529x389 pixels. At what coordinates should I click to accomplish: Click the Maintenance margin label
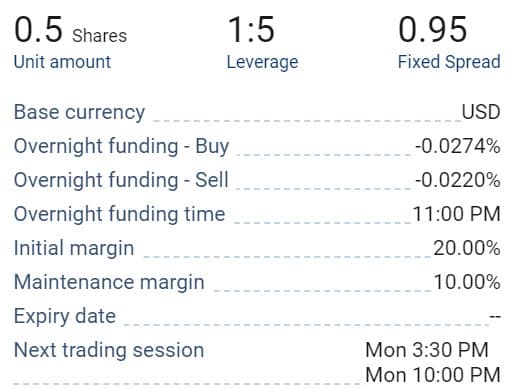click(x=109, y=282)
